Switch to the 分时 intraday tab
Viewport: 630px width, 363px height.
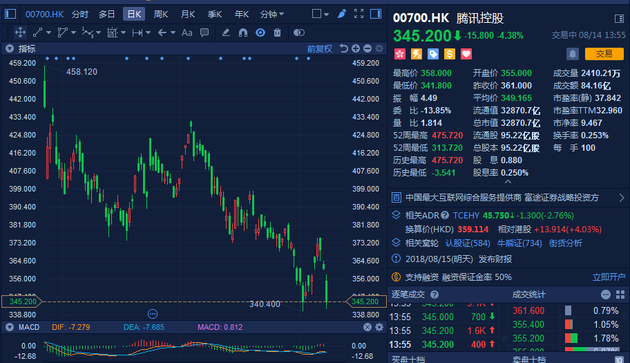coord(80,14)
